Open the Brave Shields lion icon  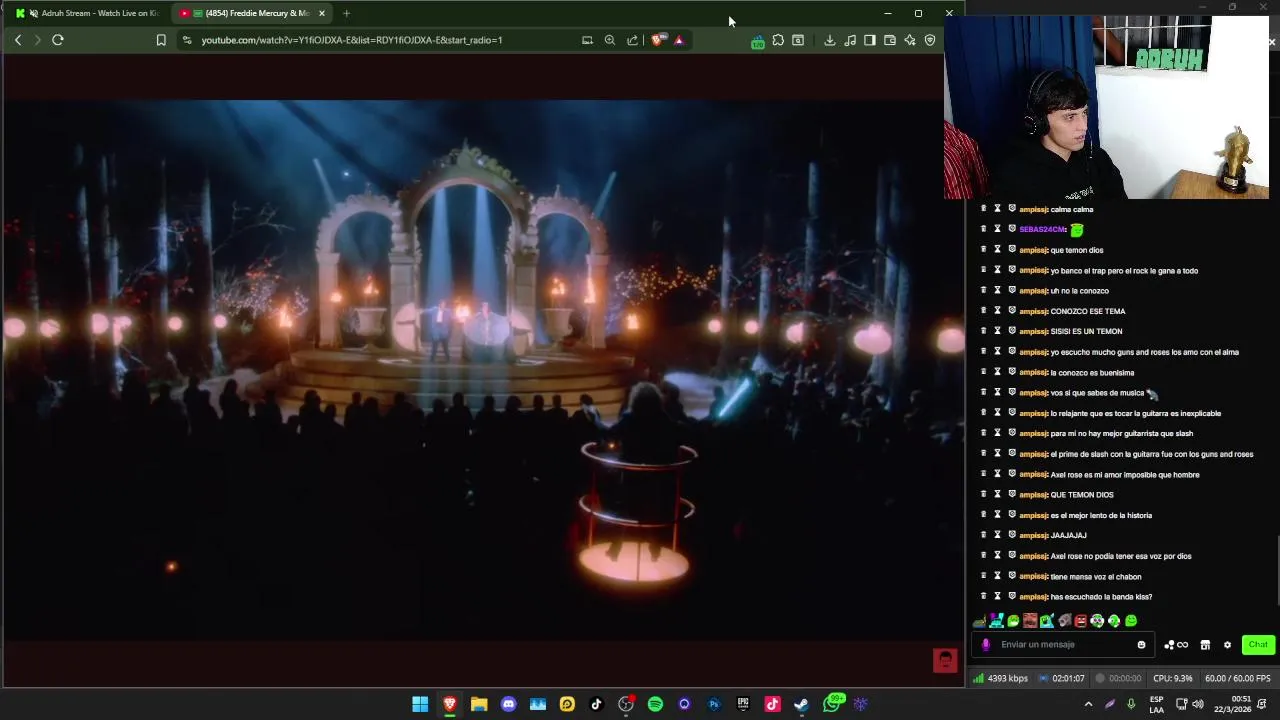point(657,40)
